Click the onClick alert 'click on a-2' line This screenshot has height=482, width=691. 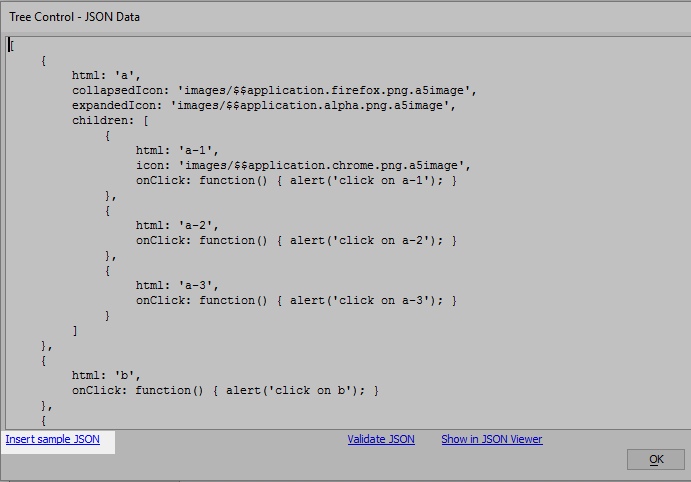pos(296,240)
